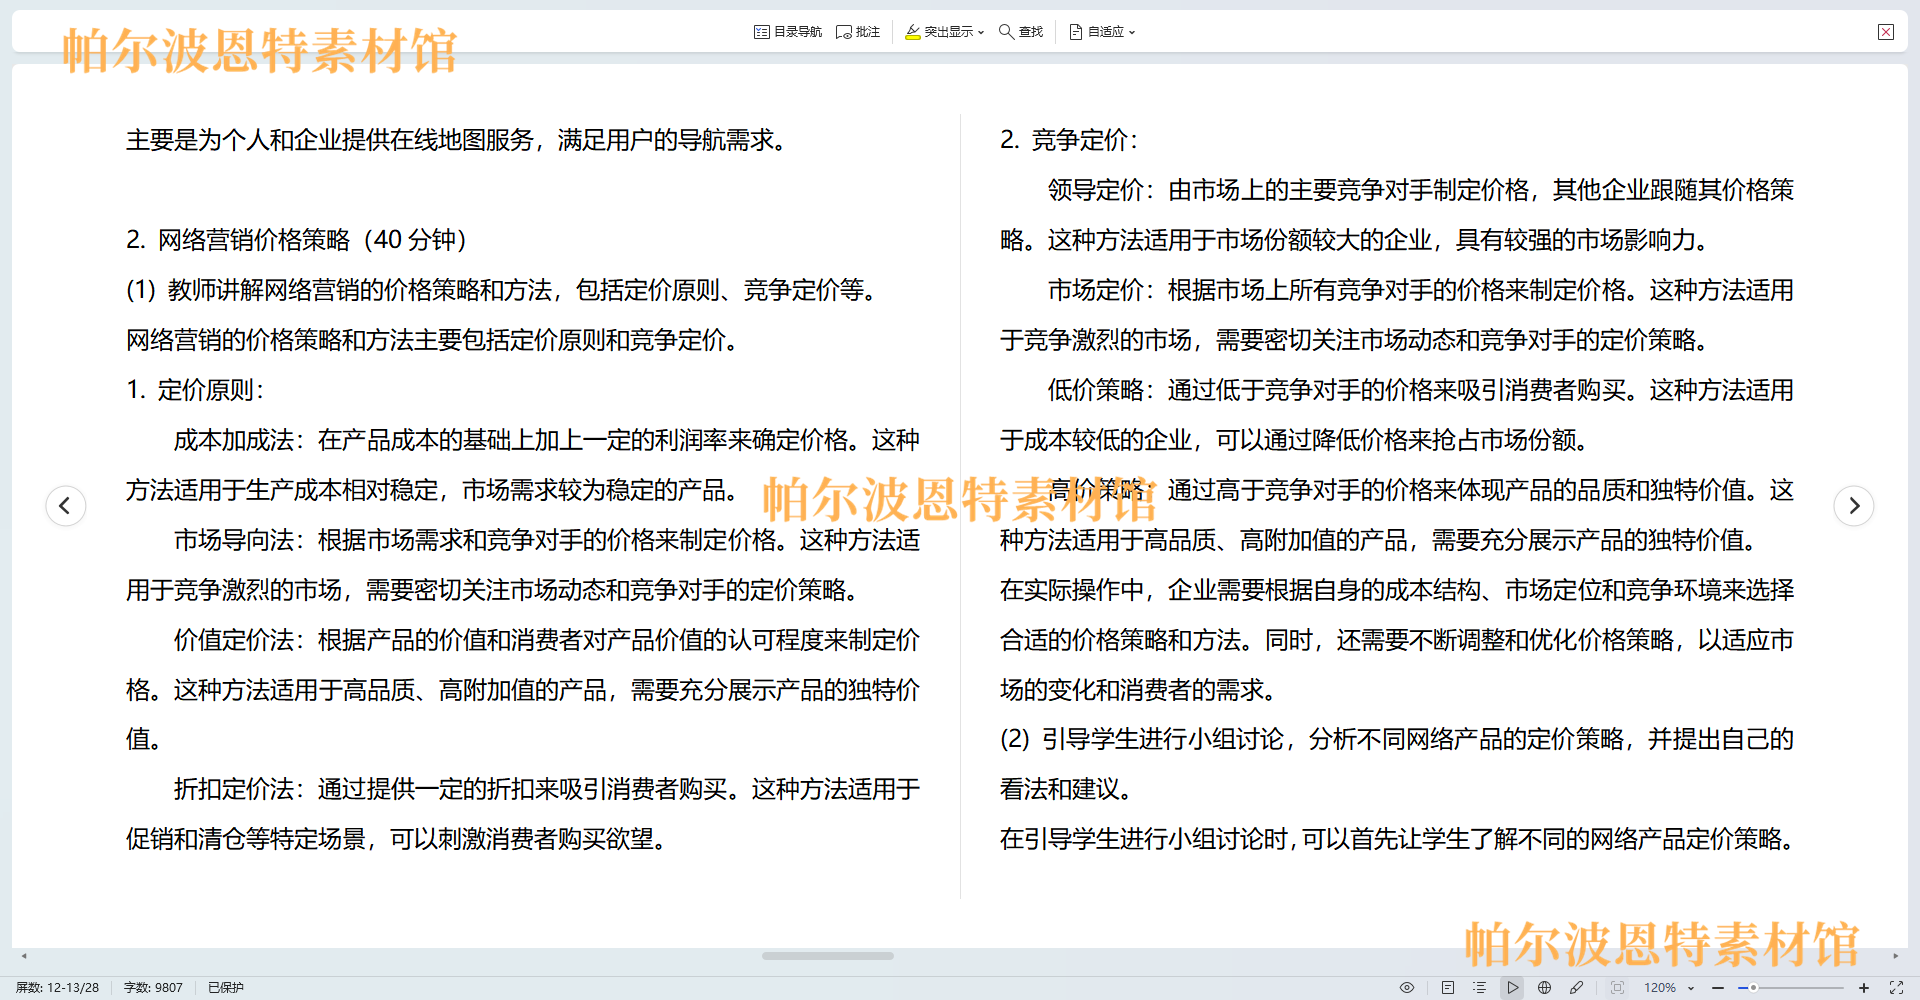Click the 屏数: 12-13/28 page indicator

57,987
